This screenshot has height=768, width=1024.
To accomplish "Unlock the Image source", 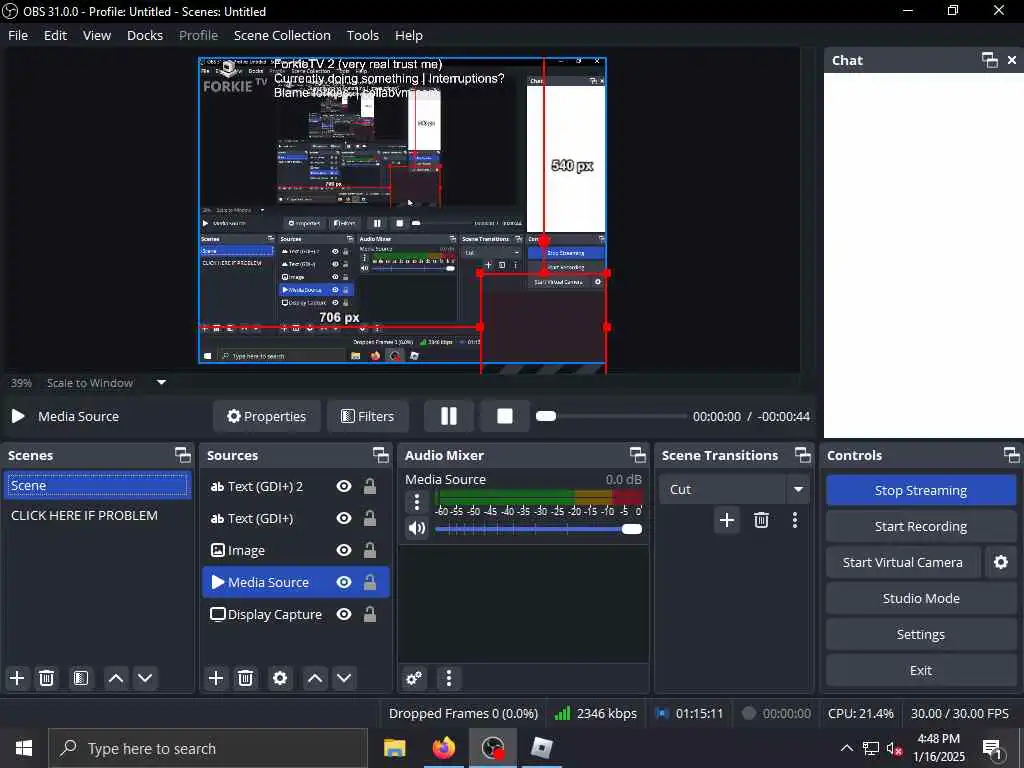I will click(x=370, y=551).
